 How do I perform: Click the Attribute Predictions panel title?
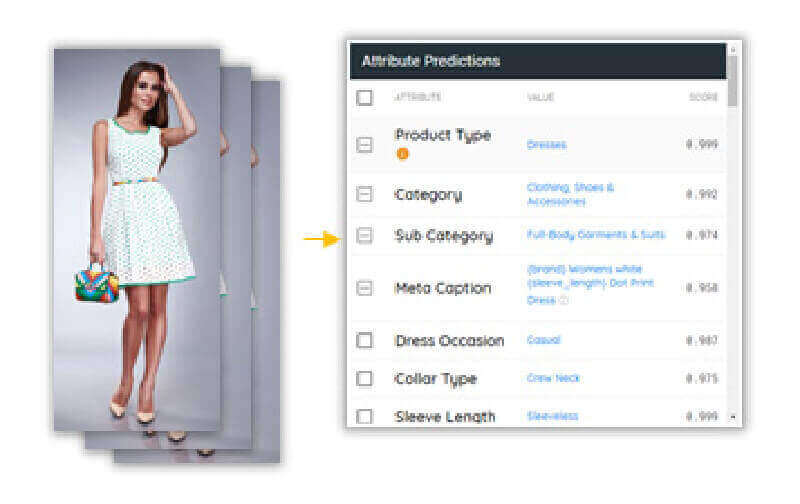click(431, 61)
